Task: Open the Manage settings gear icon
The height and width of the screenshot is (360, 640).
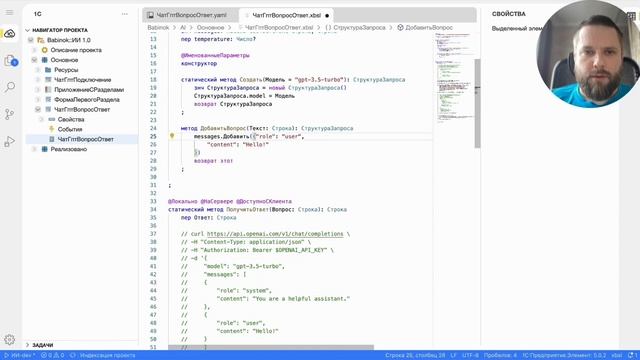Action: click(9, 339)
